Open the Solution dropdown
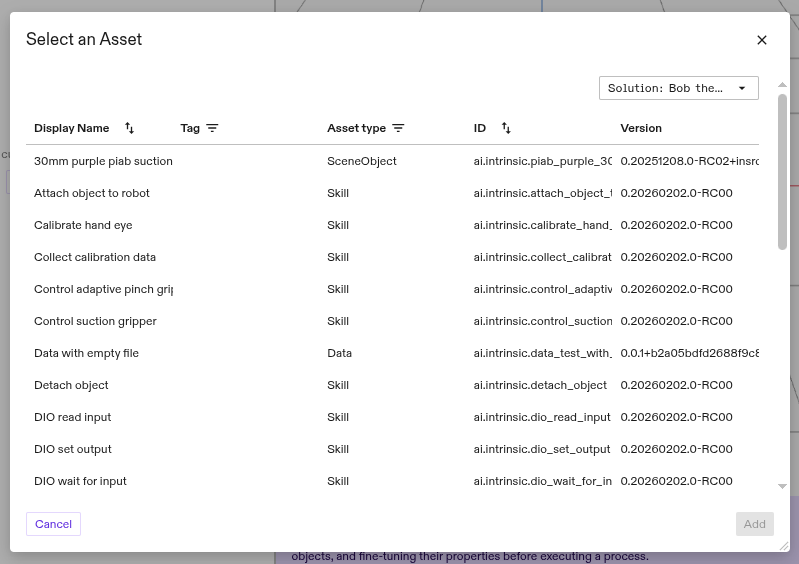 pyautogui.click(x=678, y=88)
